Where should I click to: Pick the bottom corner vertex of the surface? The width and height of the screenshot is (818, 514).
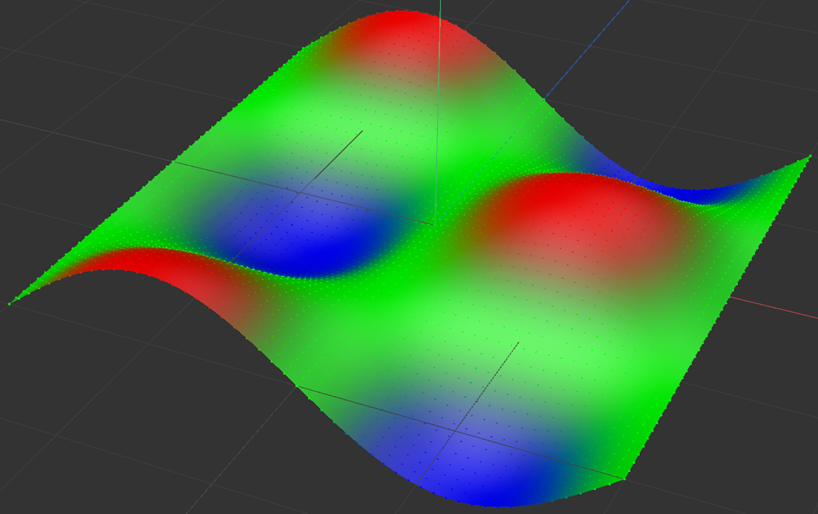tap(625, 479)
